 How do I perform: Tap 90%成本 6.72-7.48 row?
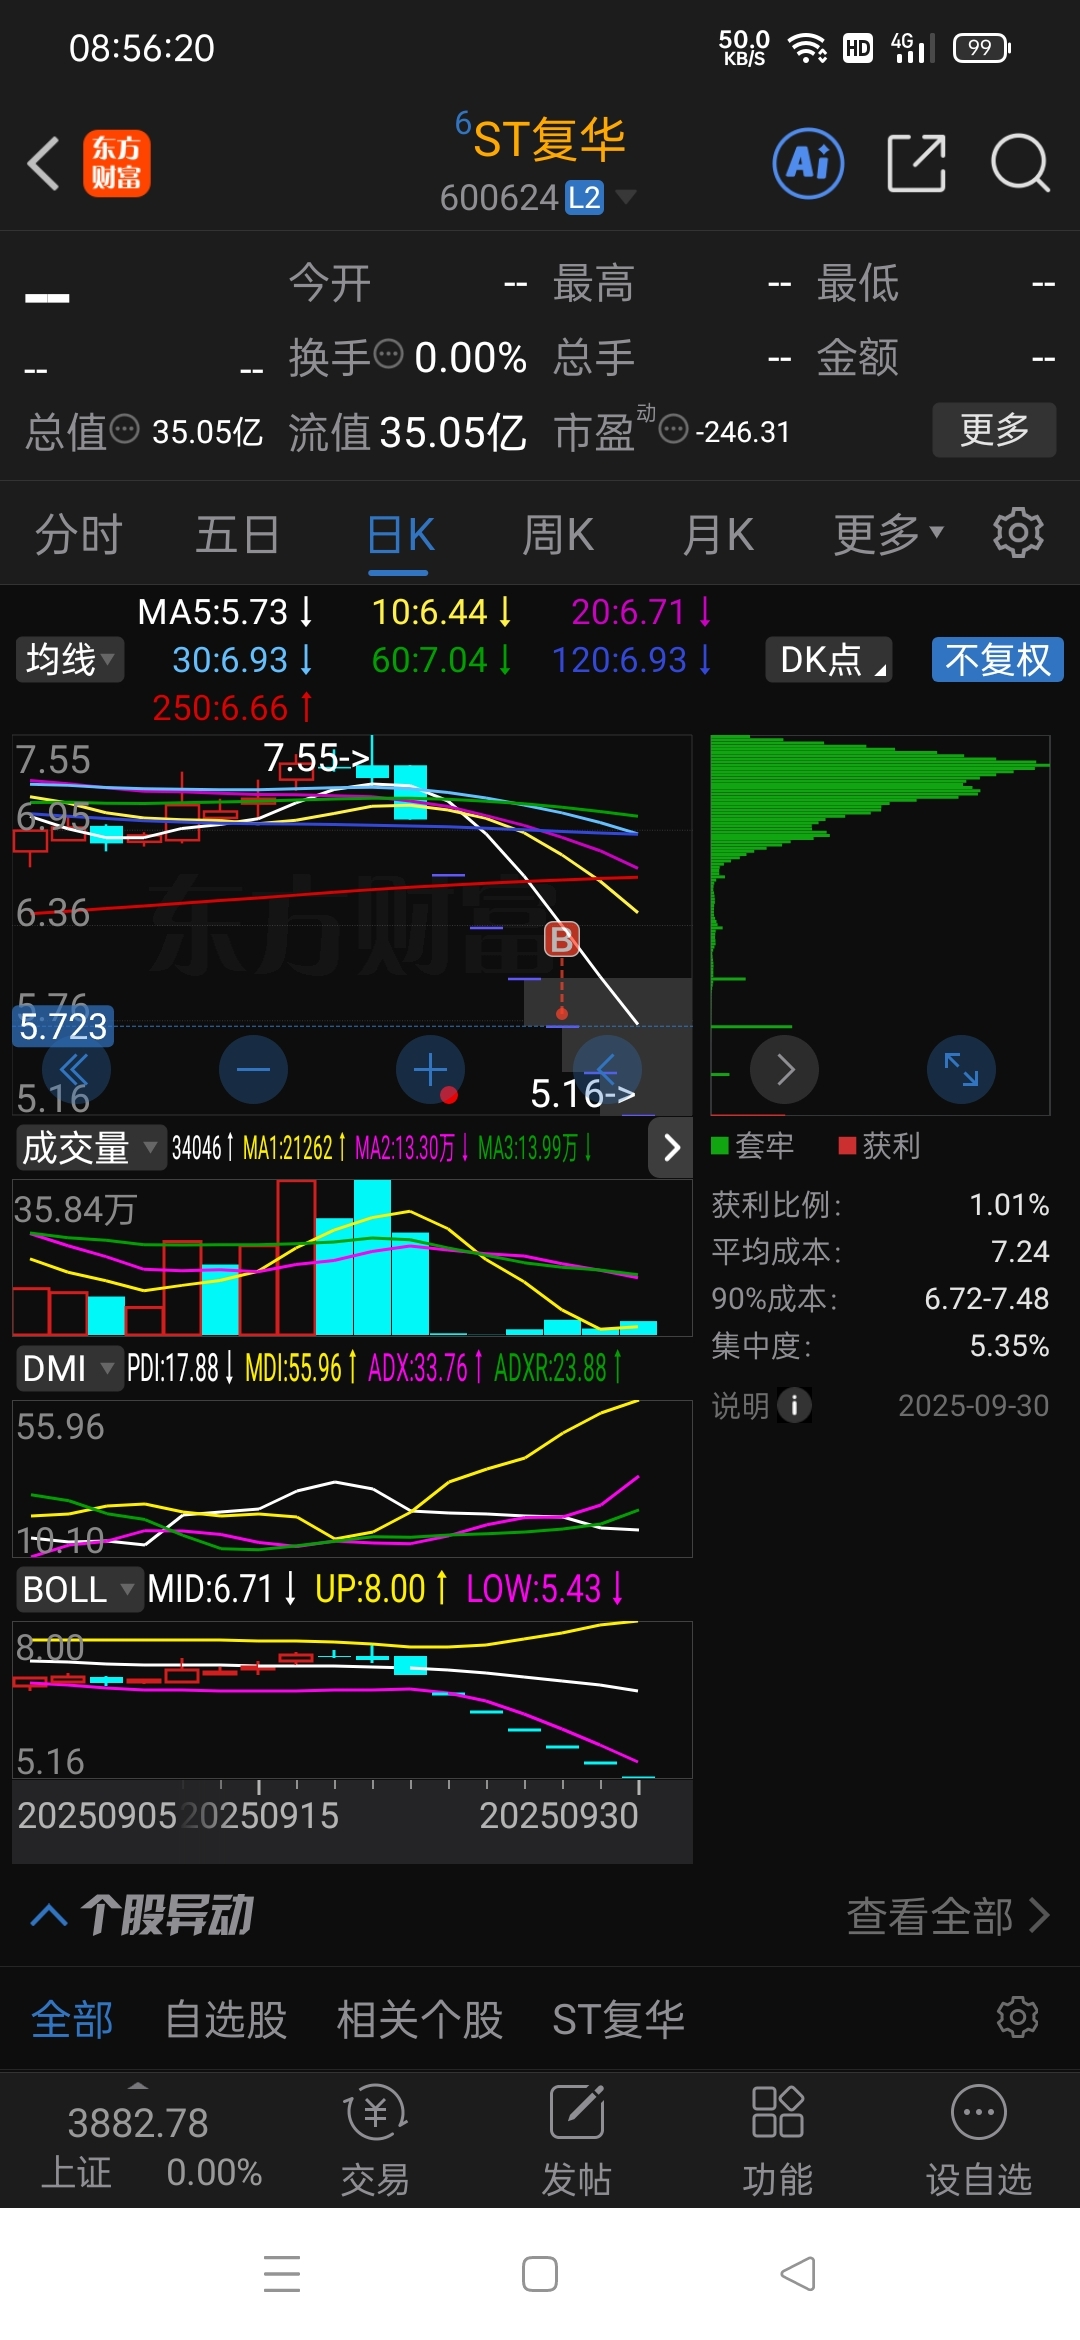(x=880, y=1298)
